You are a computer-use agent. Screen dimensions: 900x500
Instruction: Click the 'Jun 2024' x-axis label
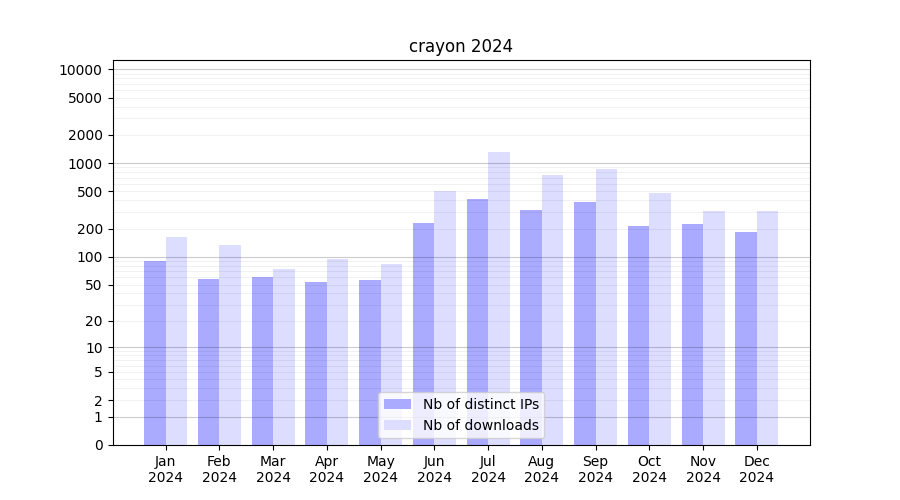tap(434, 469)
